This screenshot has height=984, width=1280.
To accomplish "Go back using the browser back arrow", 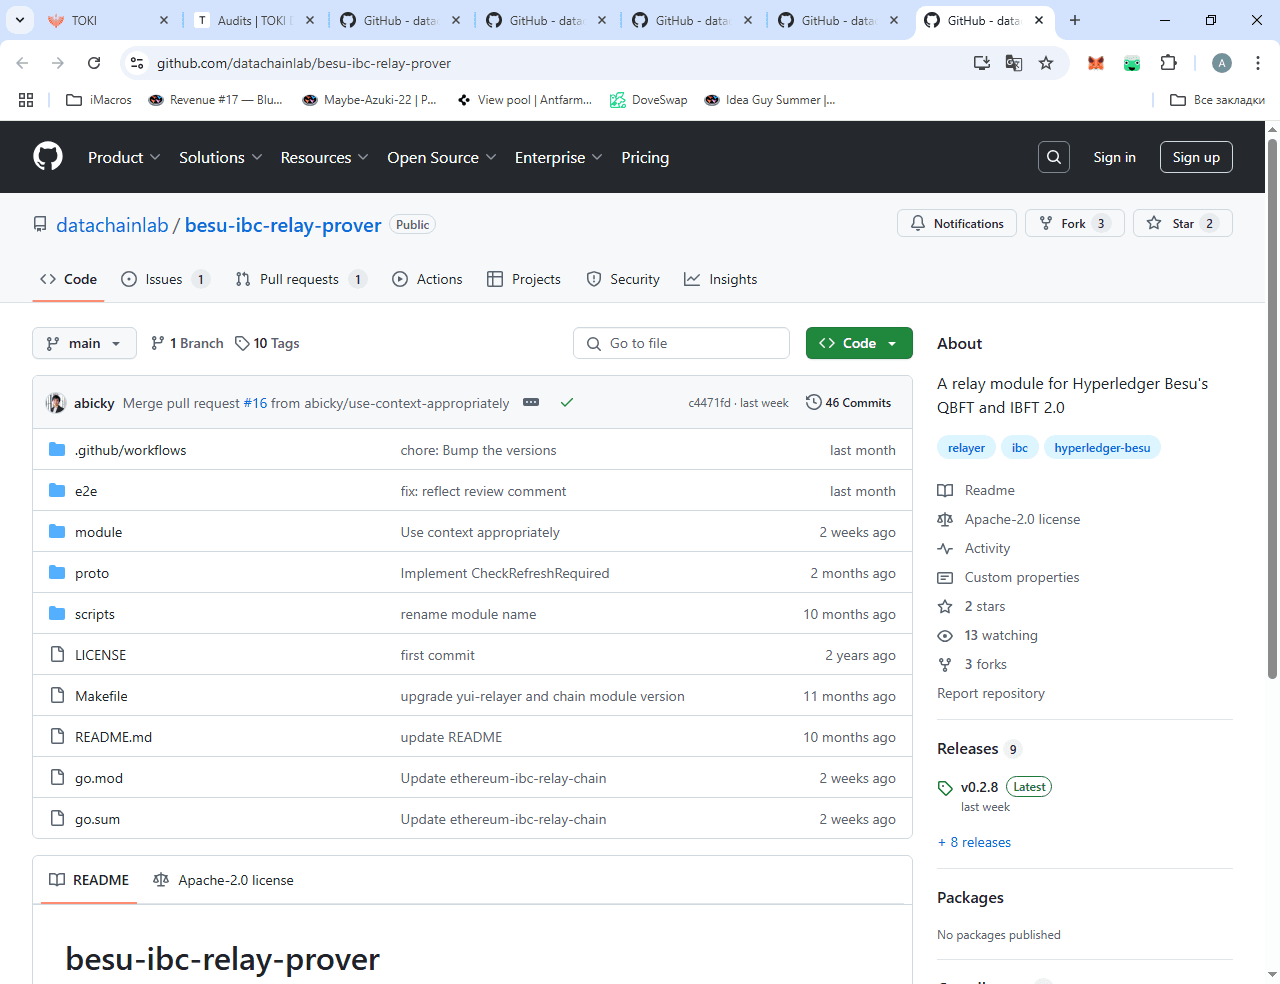I will pyautogui.click(x=22, y=63).
